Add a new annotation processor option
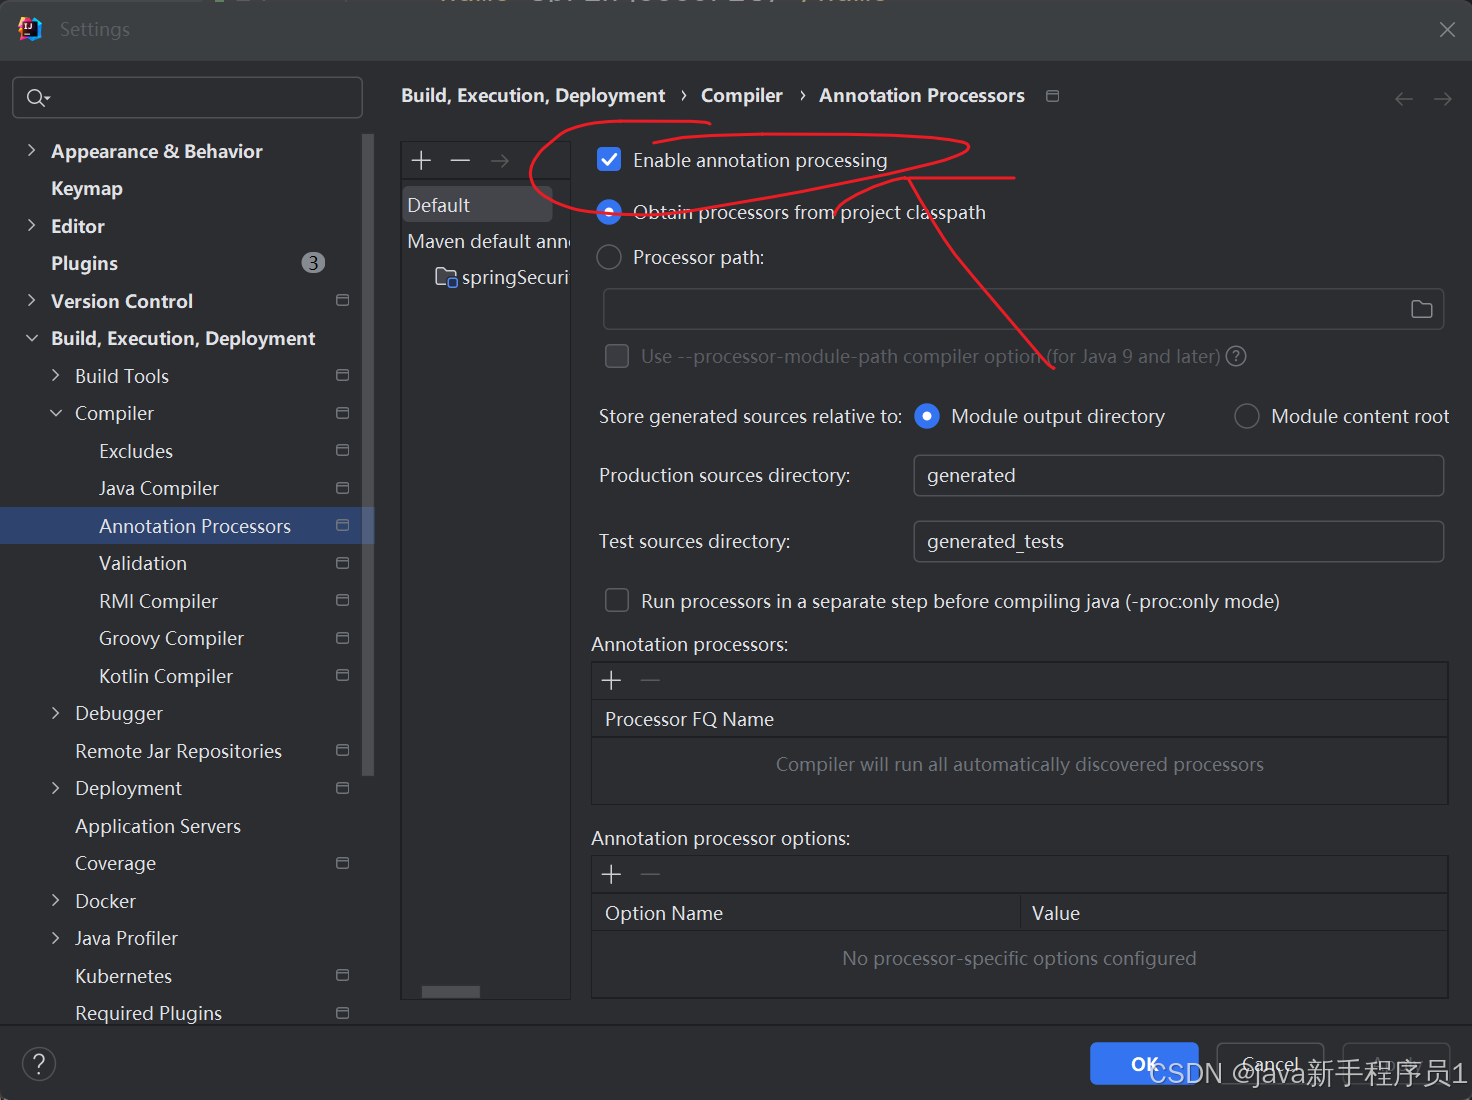1472x1100 pixels. click(x=611, y=874)
